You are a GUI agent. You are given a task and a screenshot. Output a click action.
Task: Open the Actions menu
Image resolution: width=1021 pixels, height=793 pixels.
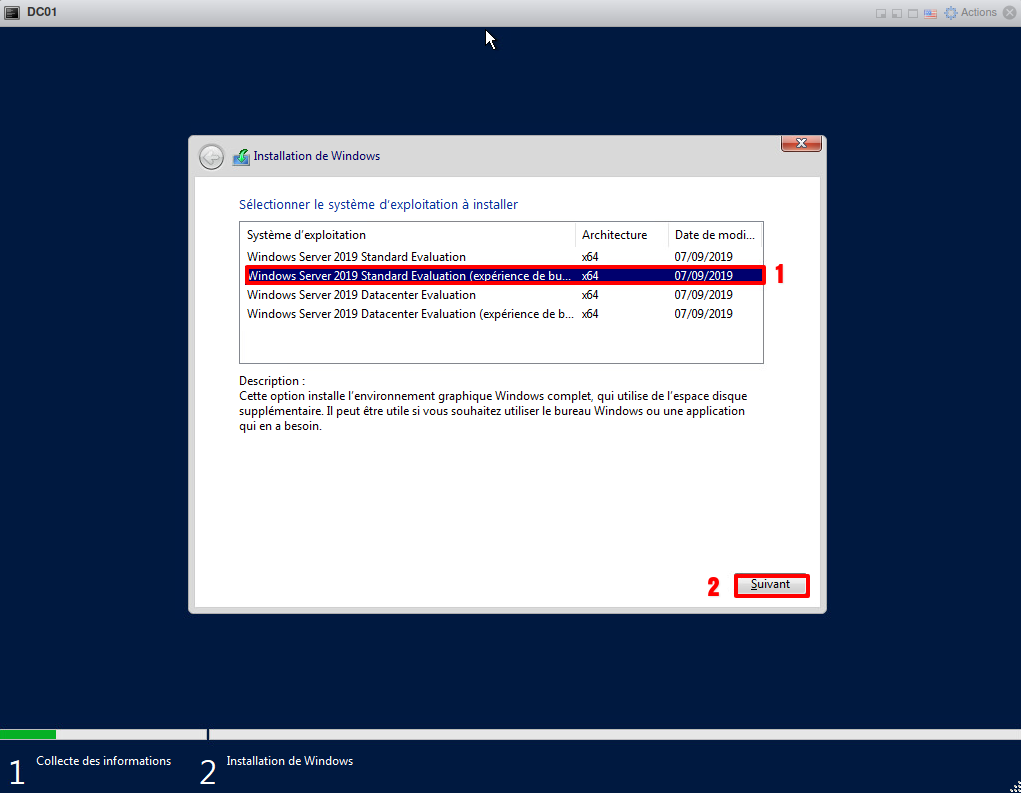[978, 13]
